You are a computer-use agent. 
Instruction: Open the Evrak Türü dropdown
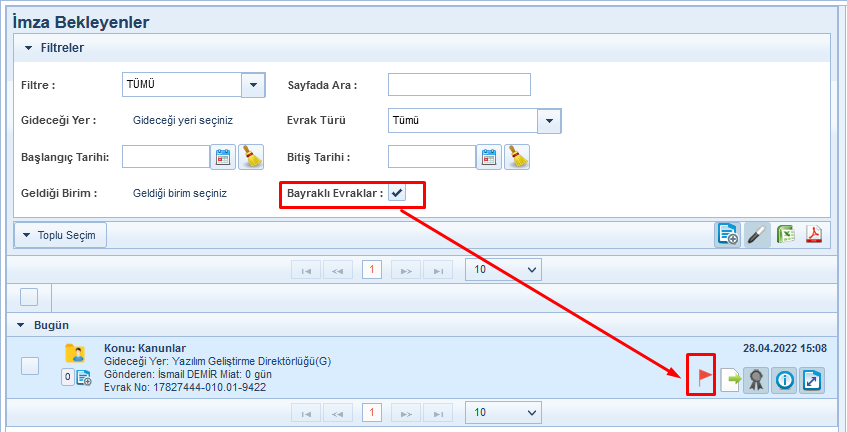(549, 121)
